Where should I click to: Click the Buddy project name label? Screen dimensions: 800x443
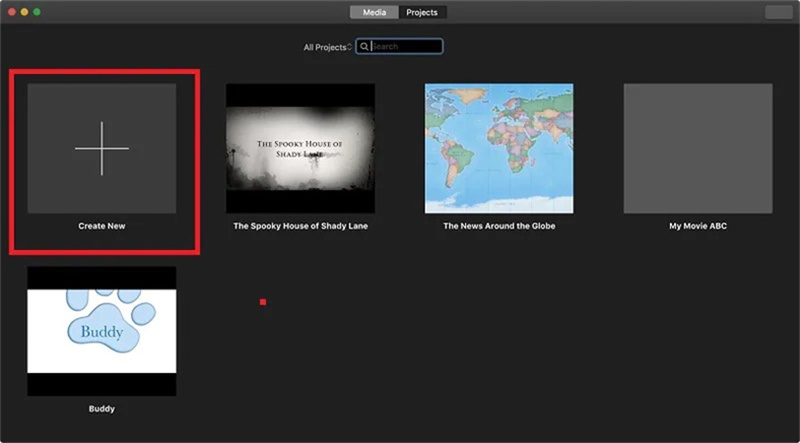click(102, 408)
